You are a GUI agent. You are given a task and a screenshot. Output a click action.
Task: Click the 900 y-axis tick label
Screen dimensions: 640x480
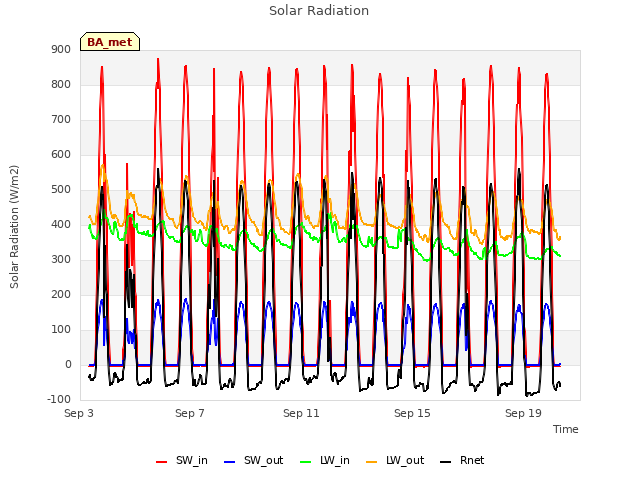tap(61, 49)
